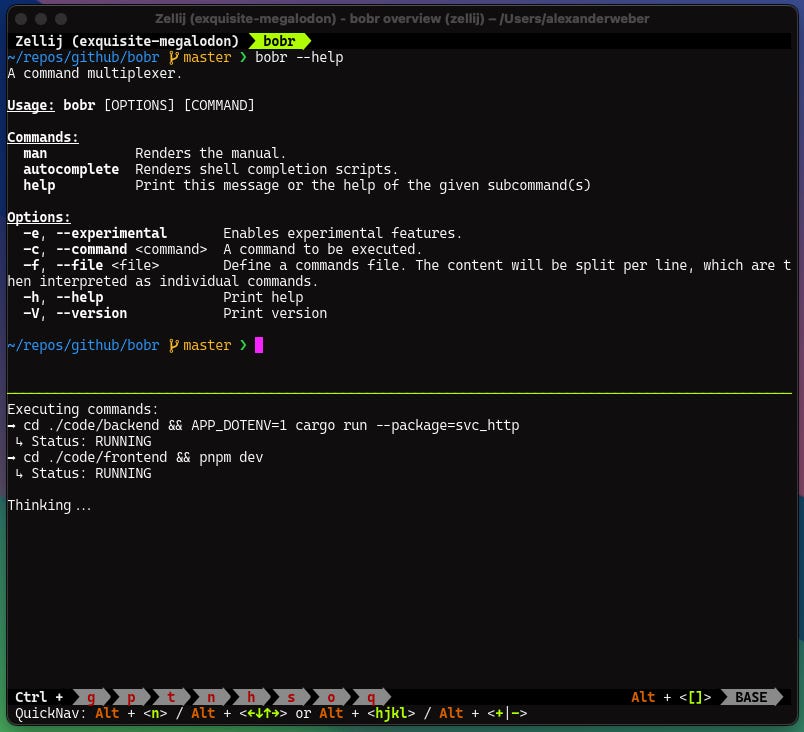Viewport: 804px width, 732px height.
Task: Click the '--command <command>' option
Action: coord(131,249)
